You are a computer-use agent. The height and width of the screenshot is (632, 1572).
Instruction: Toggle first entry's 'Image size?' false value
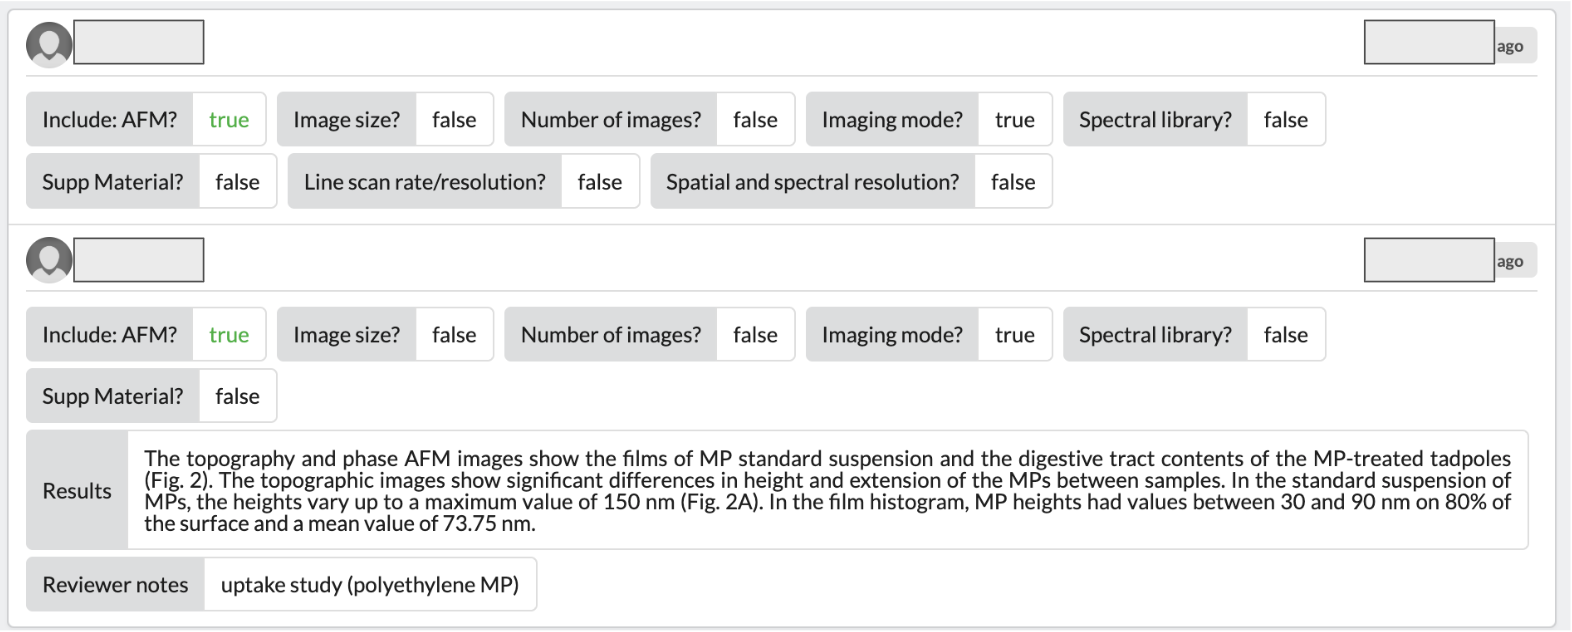[454, 120]
